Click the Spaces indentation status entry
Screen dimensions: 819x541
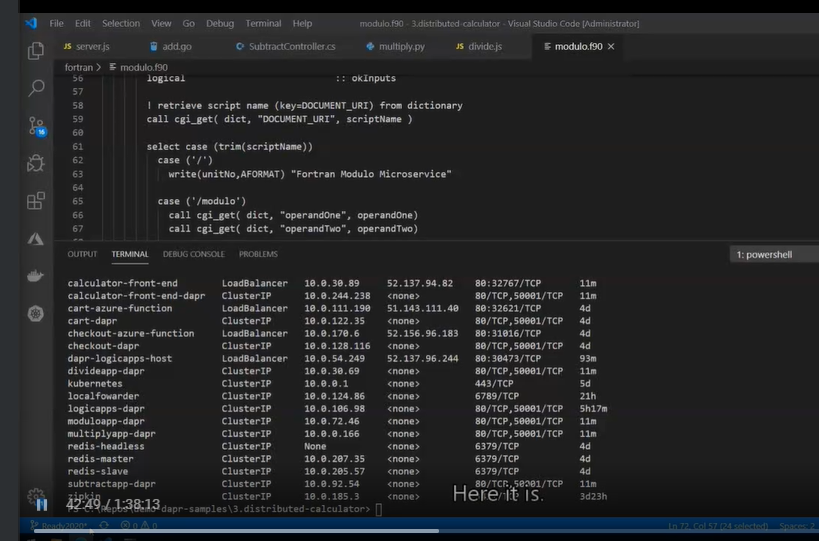click(798, 526)
